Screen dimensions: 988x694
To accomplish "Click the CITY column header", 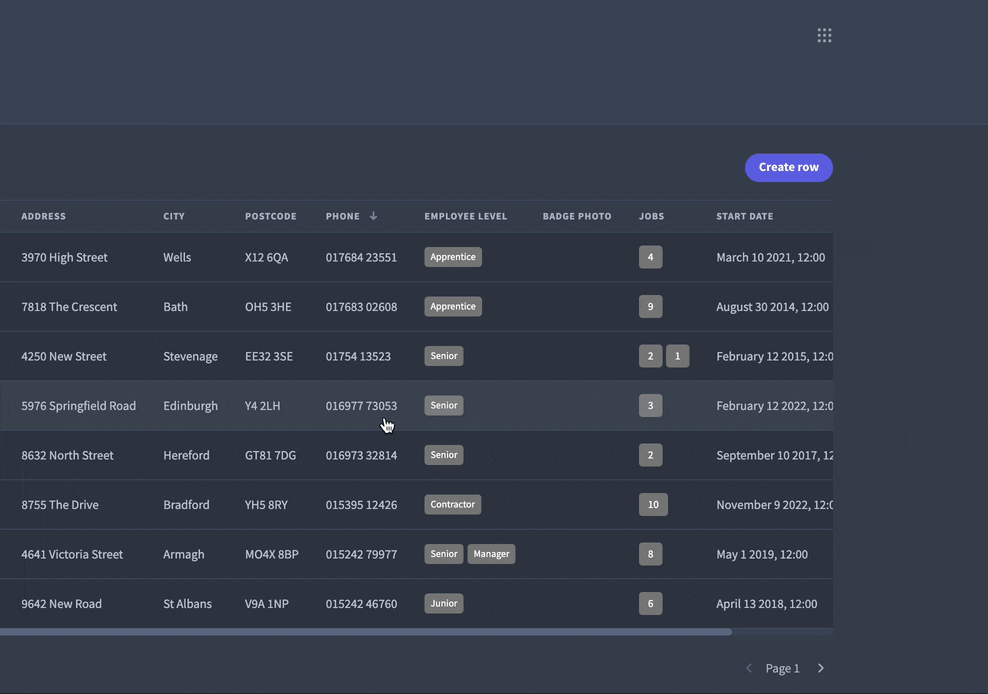I will point(174,216).
